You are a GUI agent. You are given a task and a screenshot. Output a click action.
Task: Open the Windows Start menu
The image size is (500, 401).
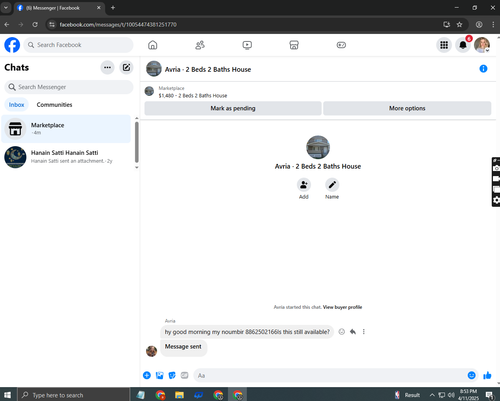tap(7, 395)
